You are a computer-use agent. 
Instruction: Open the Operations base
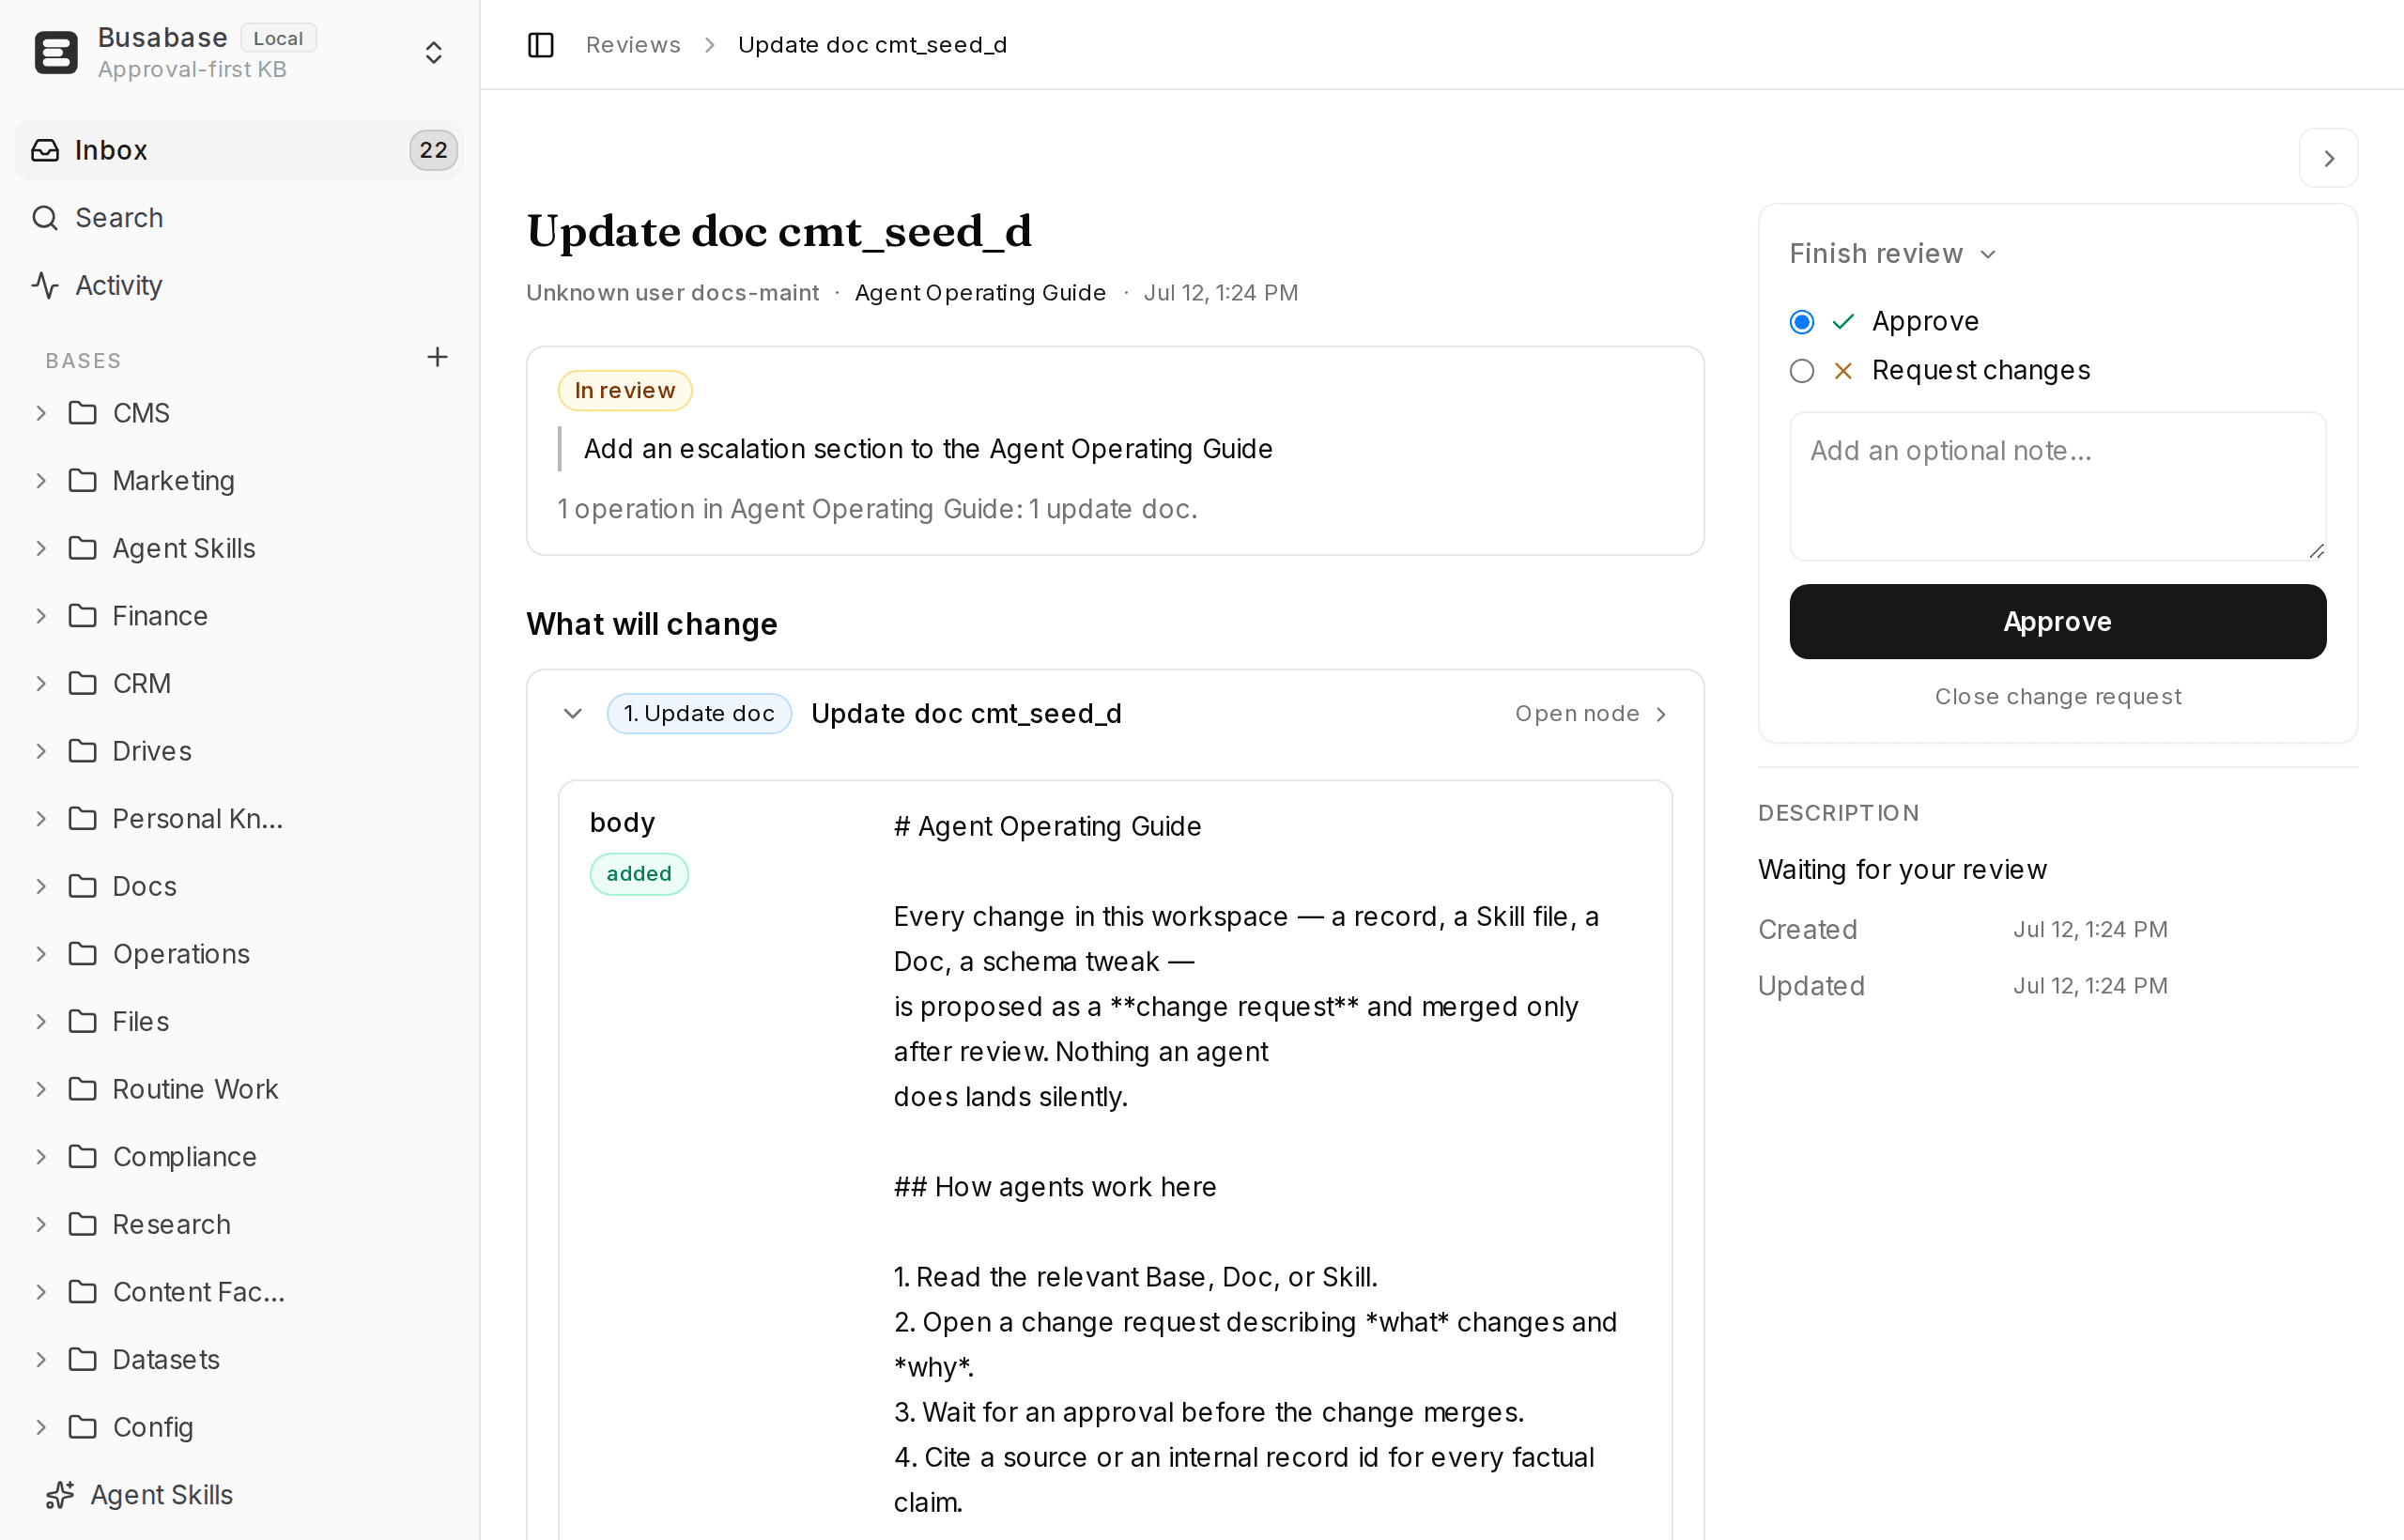coord(181,954)
